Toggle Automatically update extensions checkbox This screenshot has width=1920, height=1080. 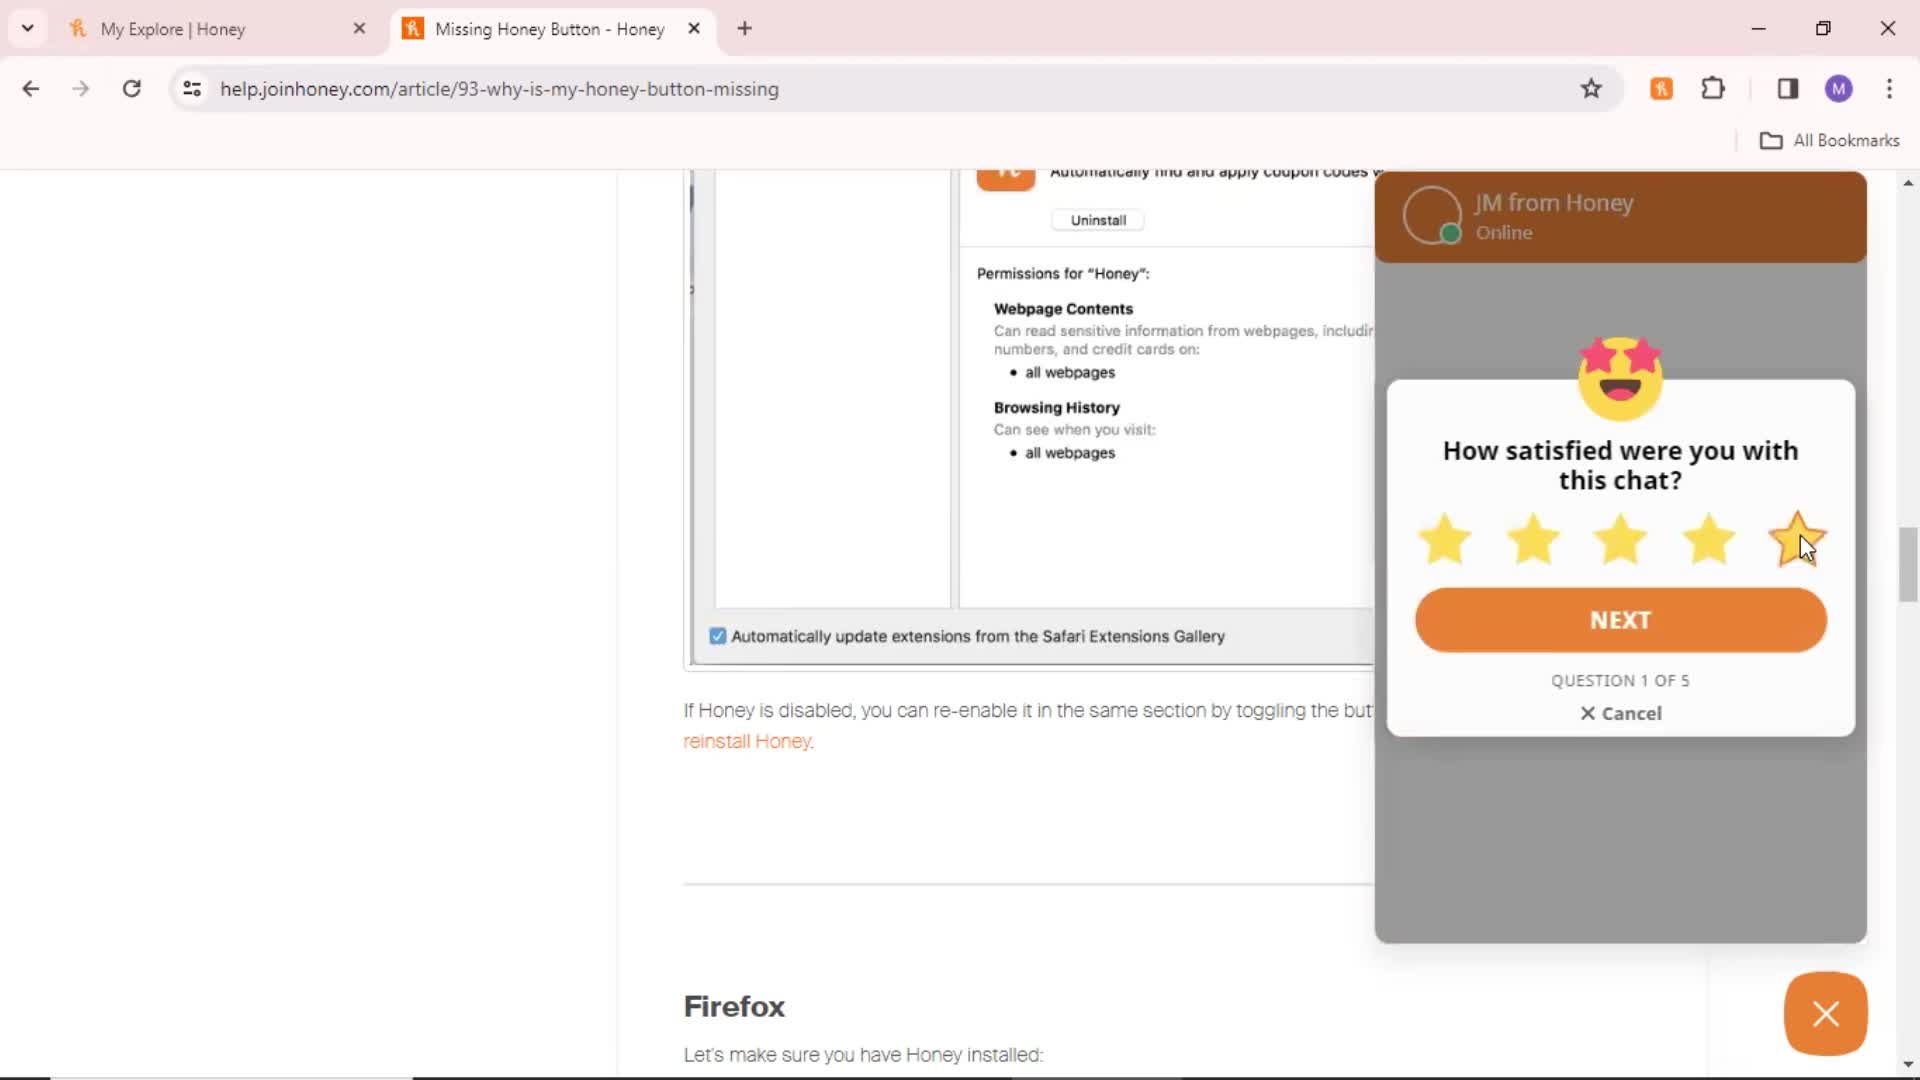coord(717,636)
